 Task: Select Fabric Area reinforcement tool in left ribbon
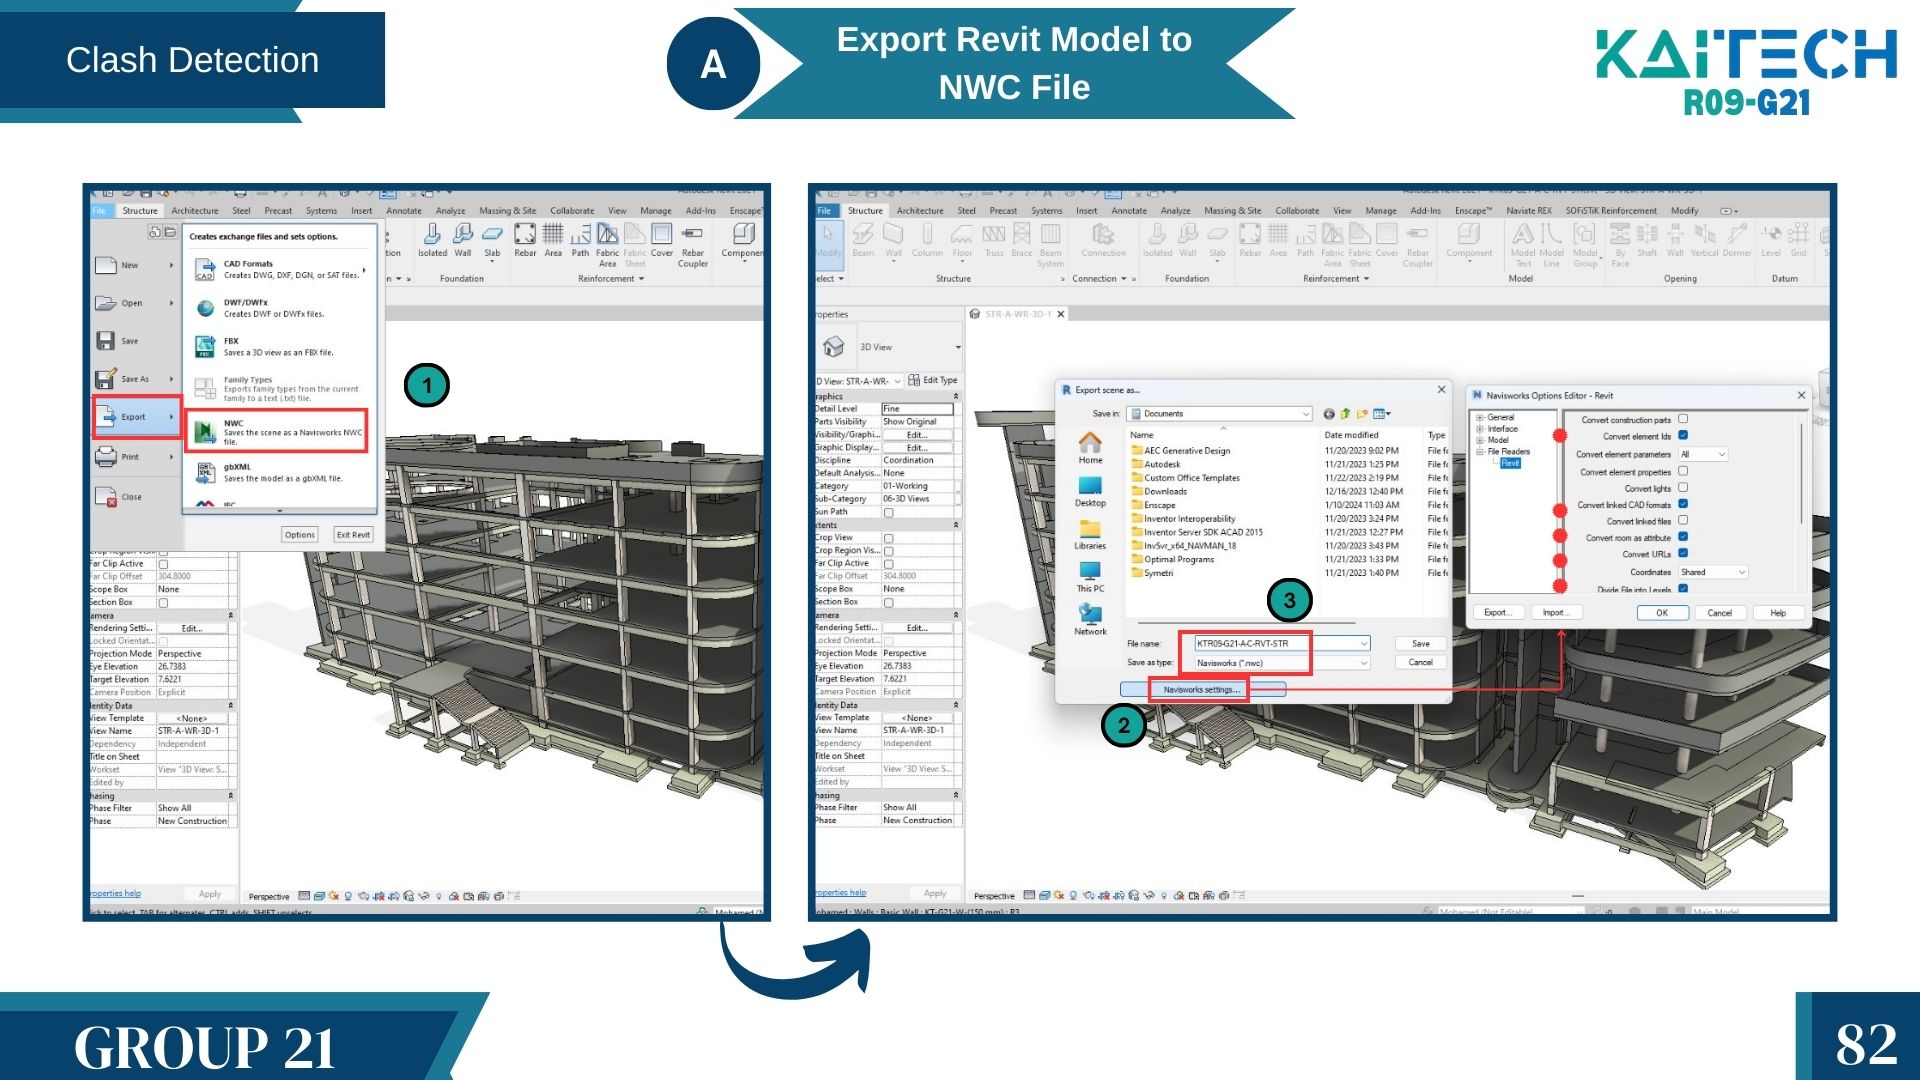coord(607,241)
